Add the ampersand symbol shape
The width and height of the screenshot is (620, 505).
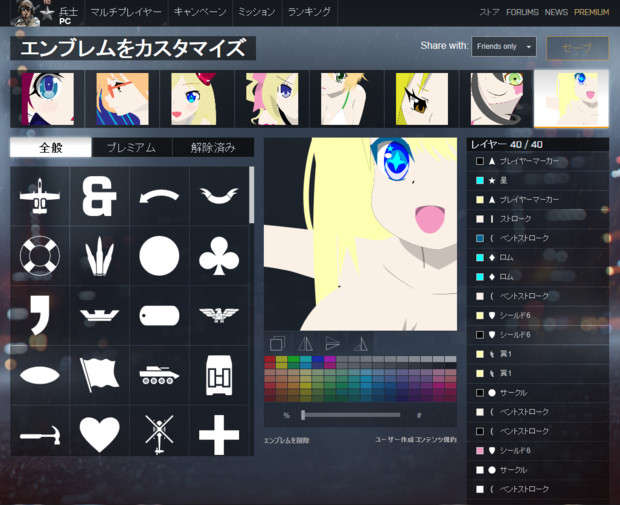(99, 196)
